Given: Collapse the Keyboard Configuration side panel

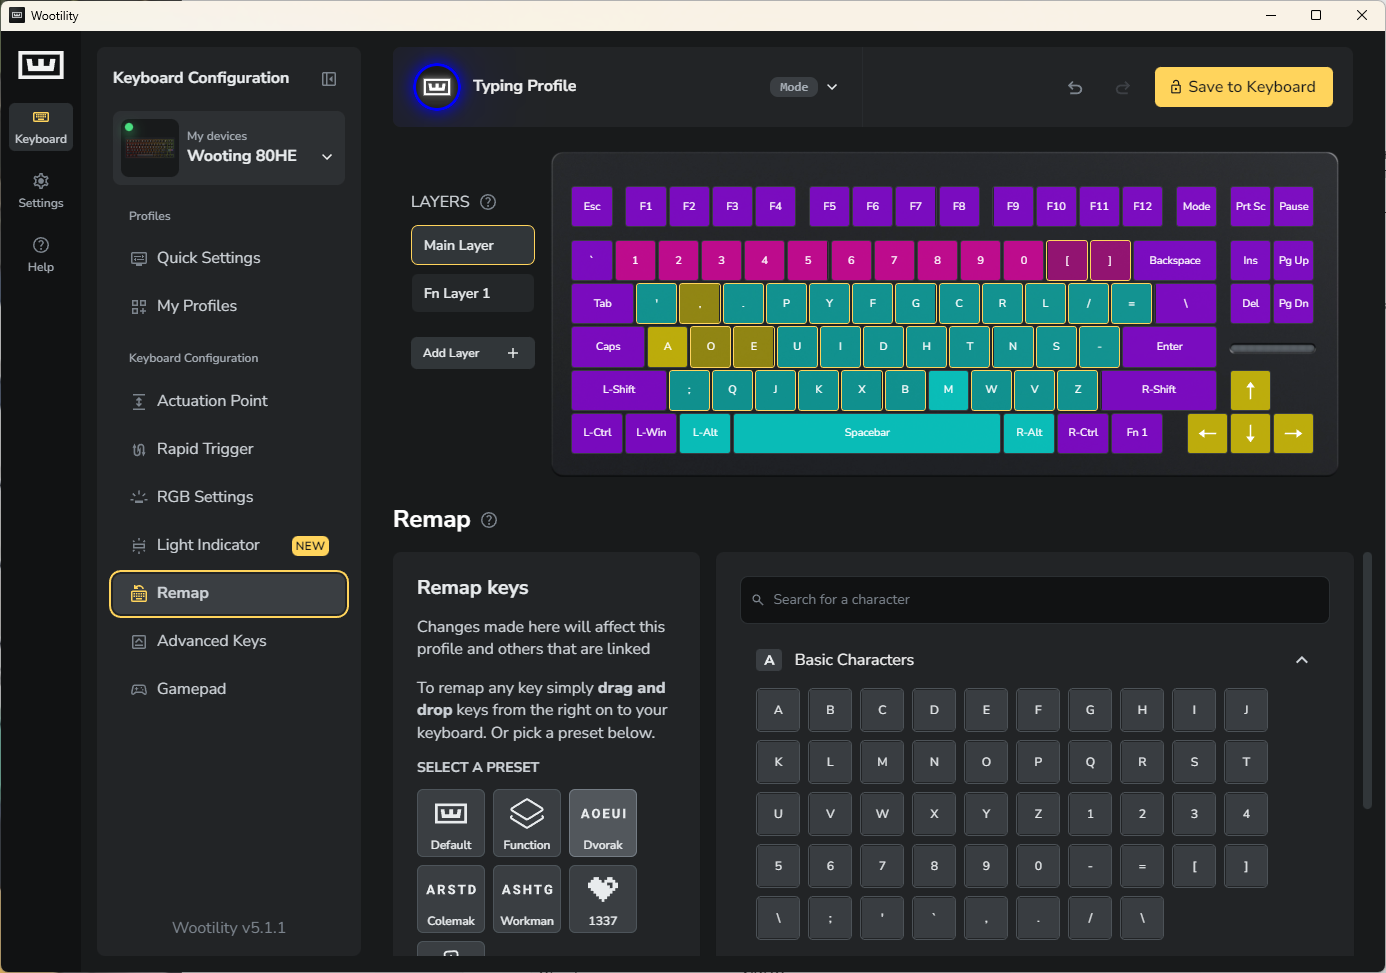Looking at the screenshot, I should pyautogui.click(x=329, y=79).
